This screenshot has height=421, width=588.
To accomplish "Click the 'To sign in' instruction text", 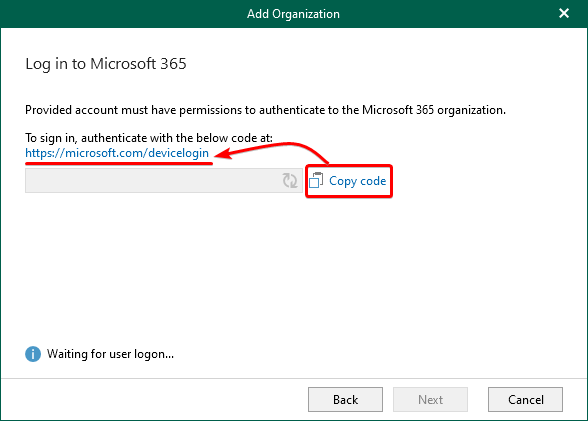I will (149, 138).
